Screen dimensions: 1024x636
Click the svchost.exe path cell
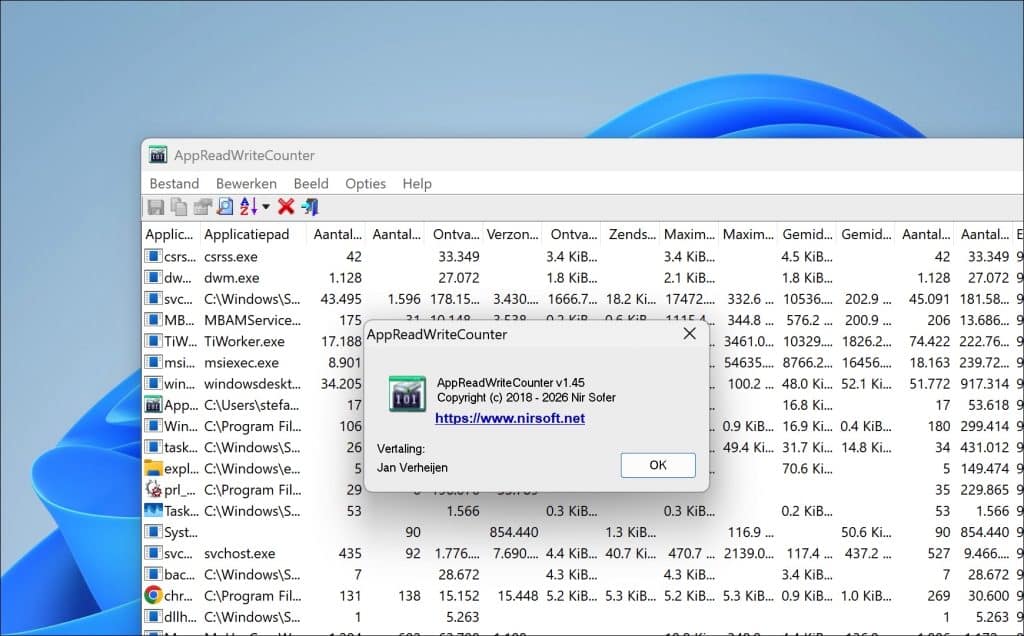(239, 553)
